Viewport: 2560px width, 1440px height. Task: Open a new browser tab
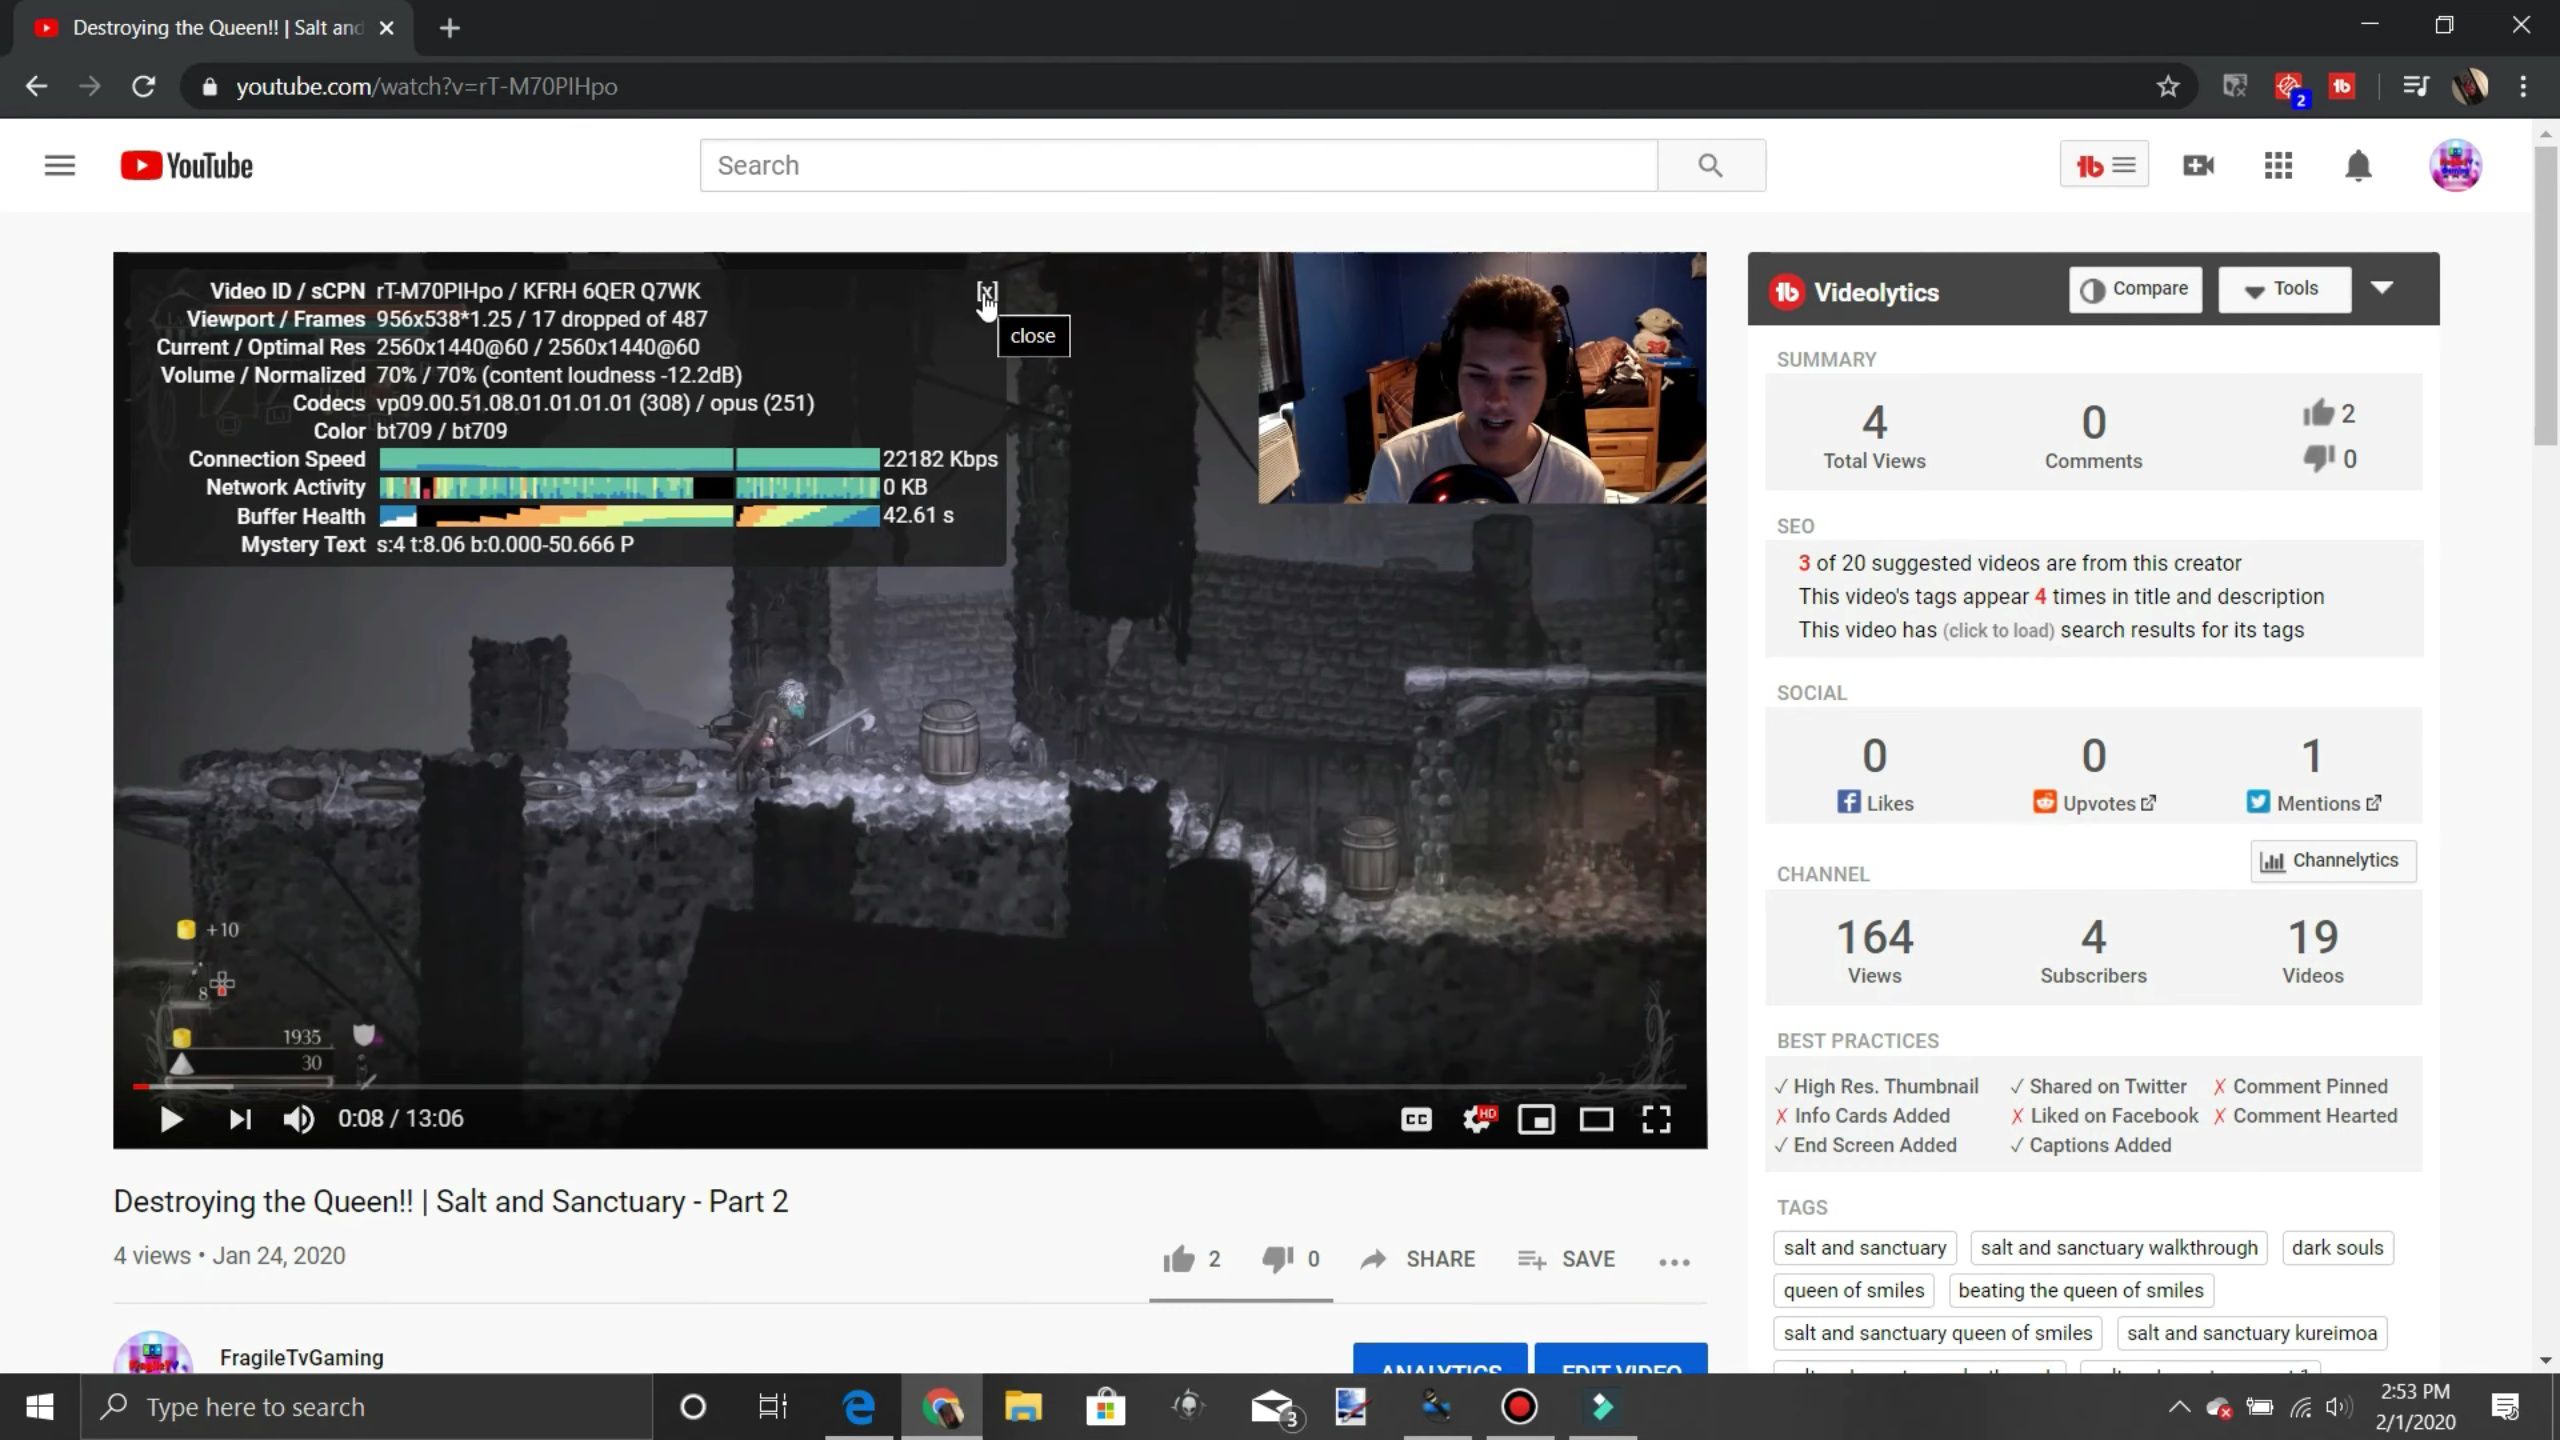click(450, 28)
